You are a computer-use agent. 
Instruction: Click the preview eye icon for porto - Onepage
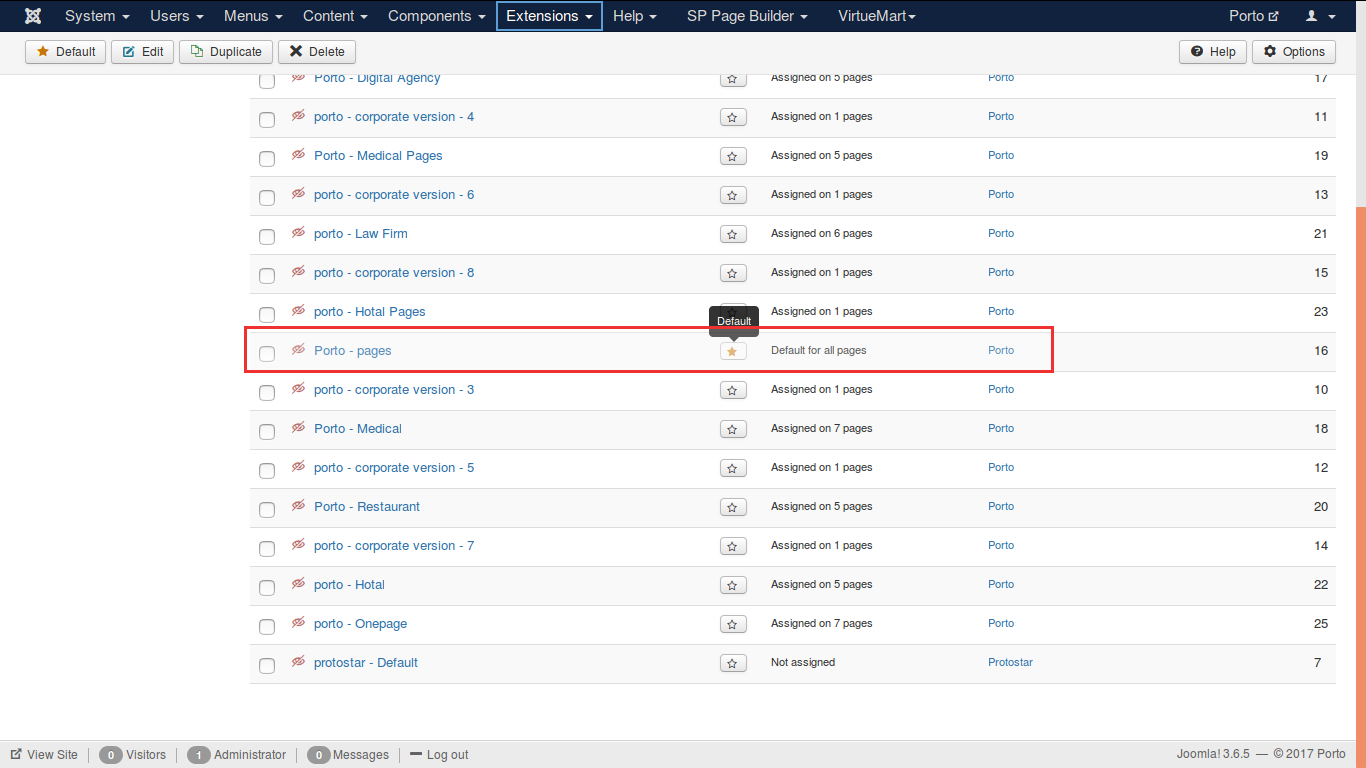pos(298,622)
